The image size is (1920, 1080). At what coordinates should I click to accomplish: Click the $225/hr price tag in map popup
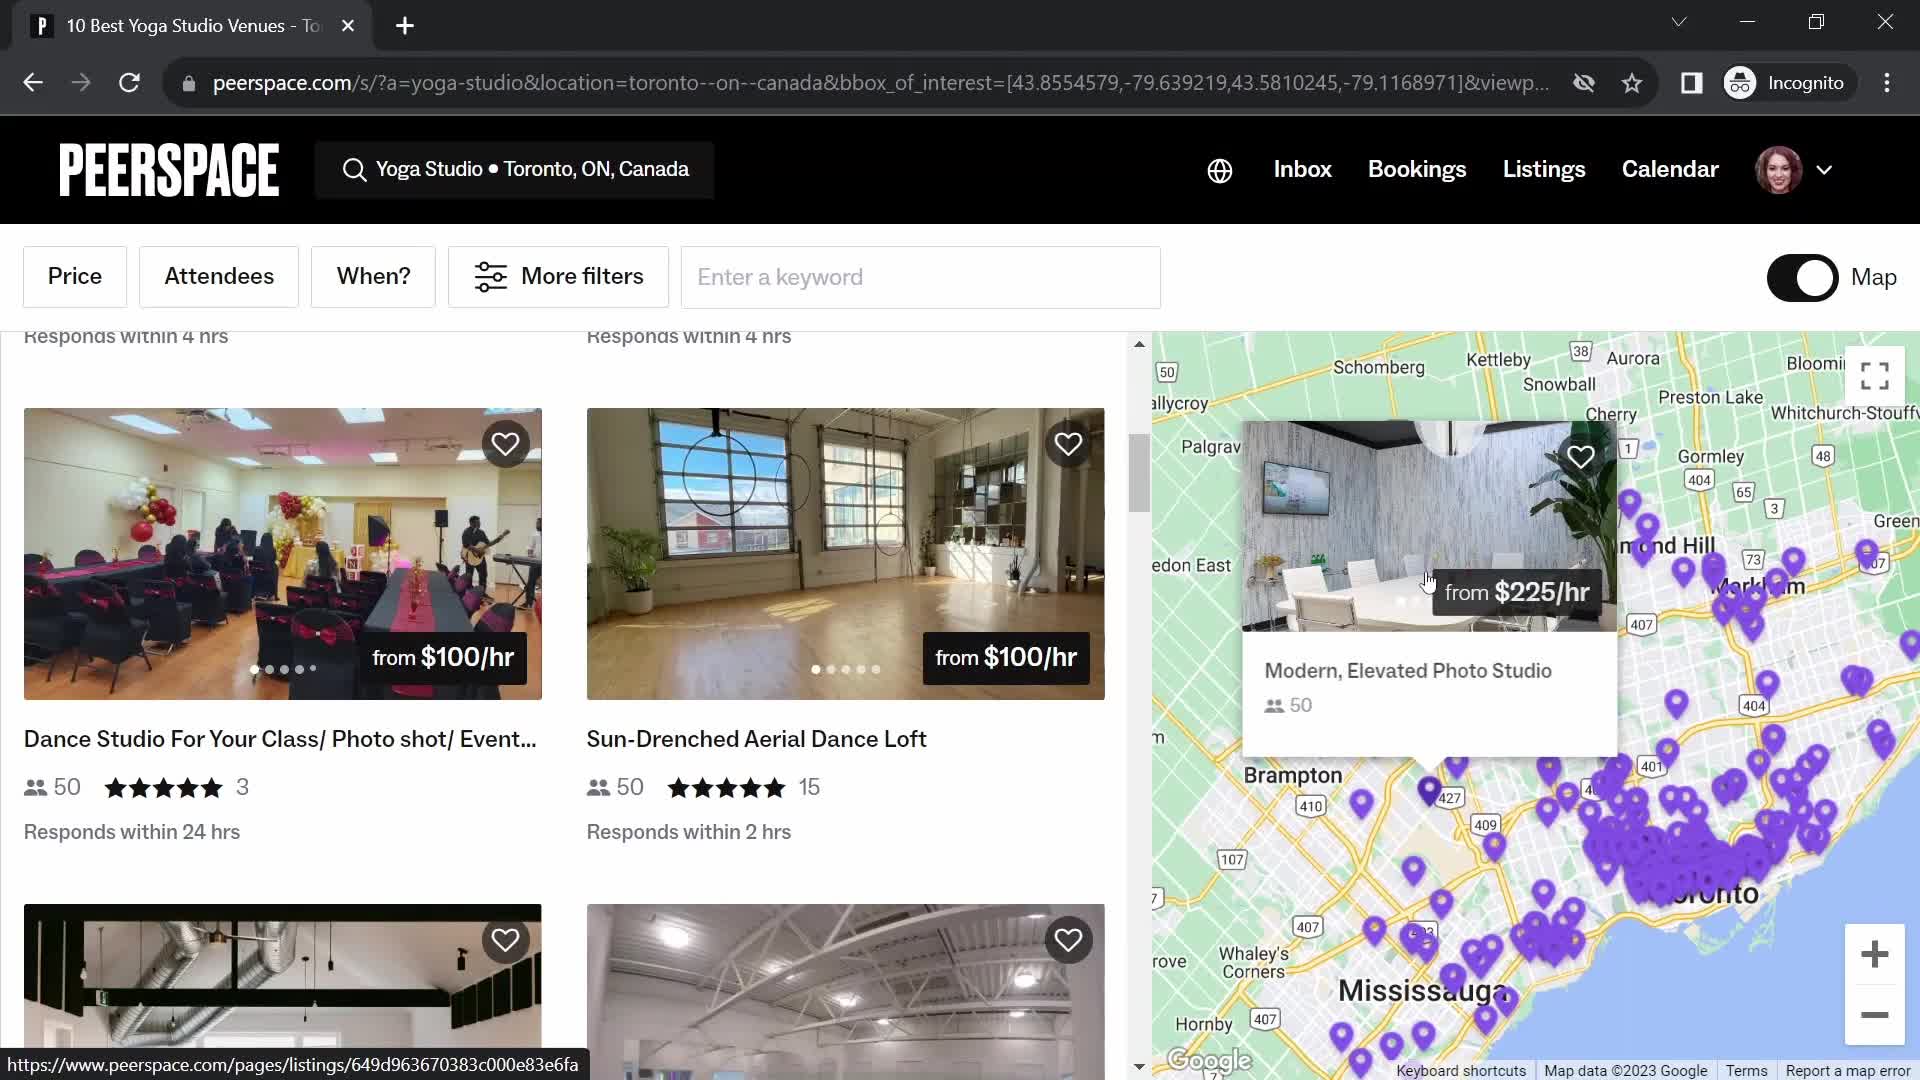[1517, 593]
